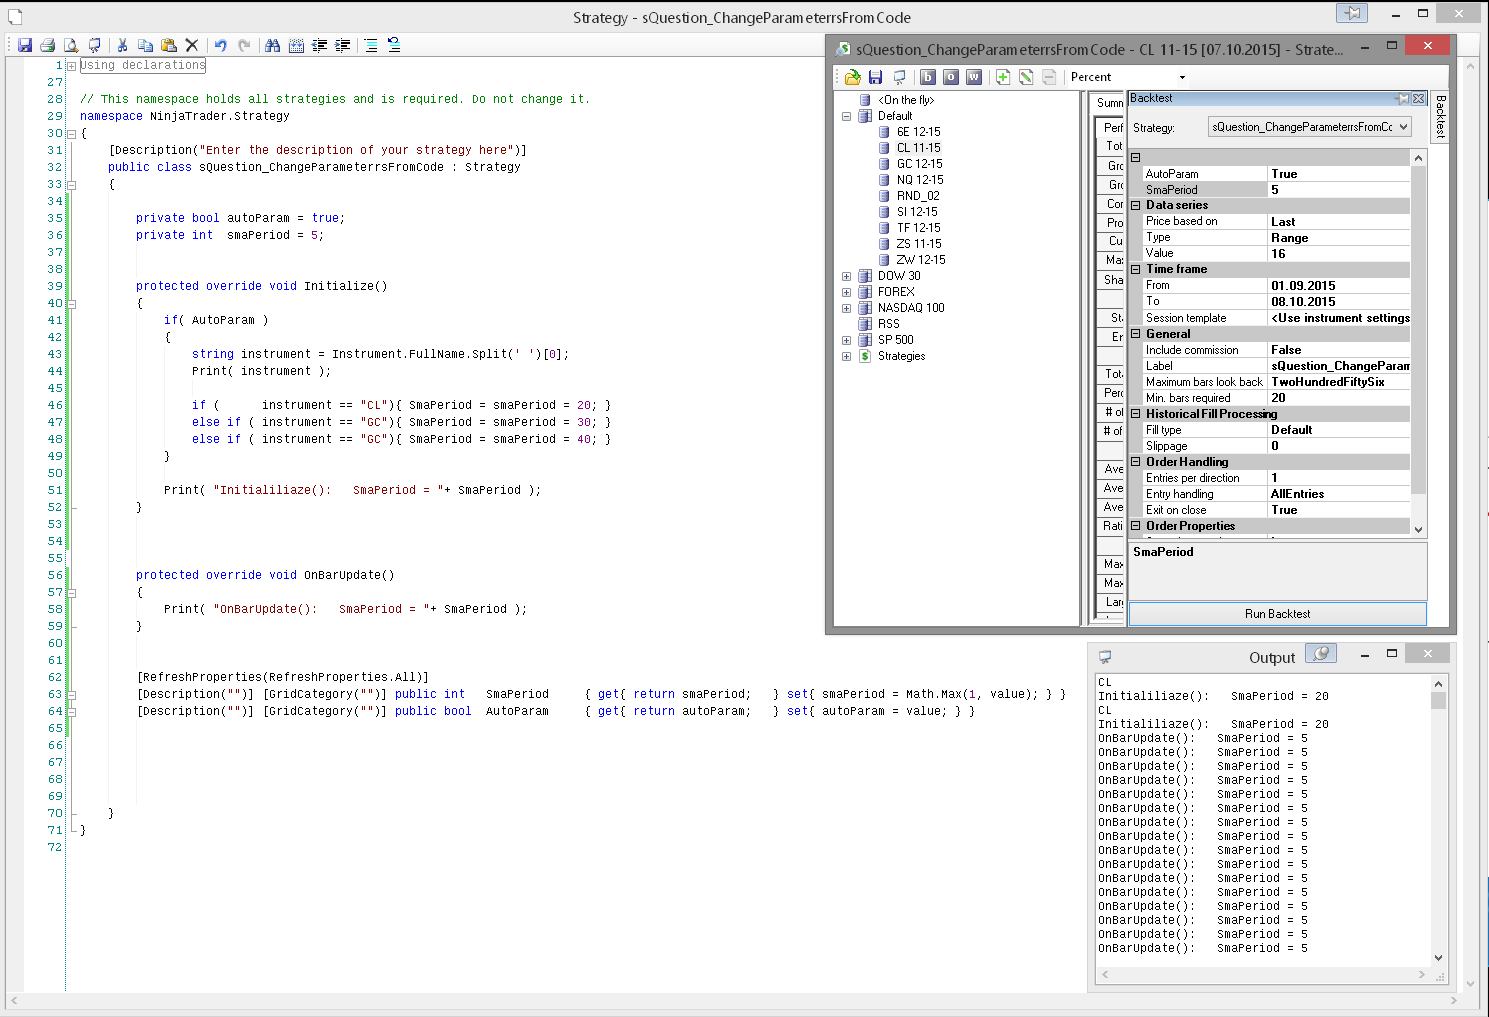The width and height of the screenshot is (1489, 1017).
Task: Toggle the AutoParam value True
Action: tap(1338, 174)
